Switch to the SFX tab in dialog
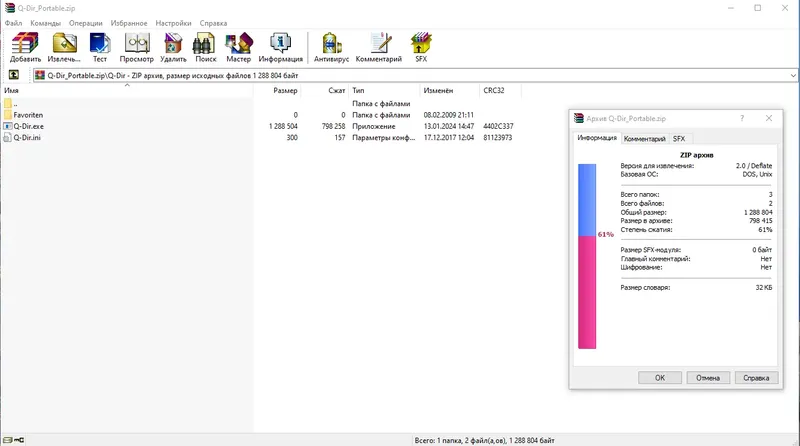Image resolution: width=800 pixels, height=446 pixels. pyautogui.click(x=679, y=139)
